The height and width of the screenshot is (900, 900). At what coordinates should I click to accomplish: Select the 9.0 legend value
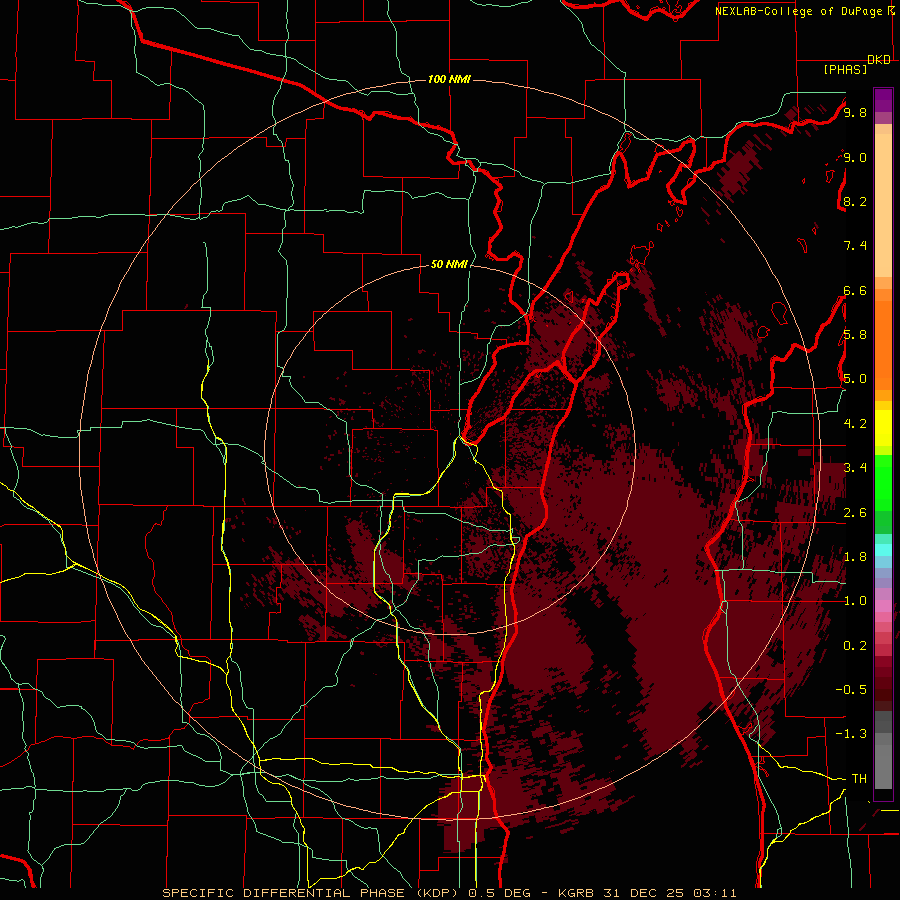pos(855,157)
